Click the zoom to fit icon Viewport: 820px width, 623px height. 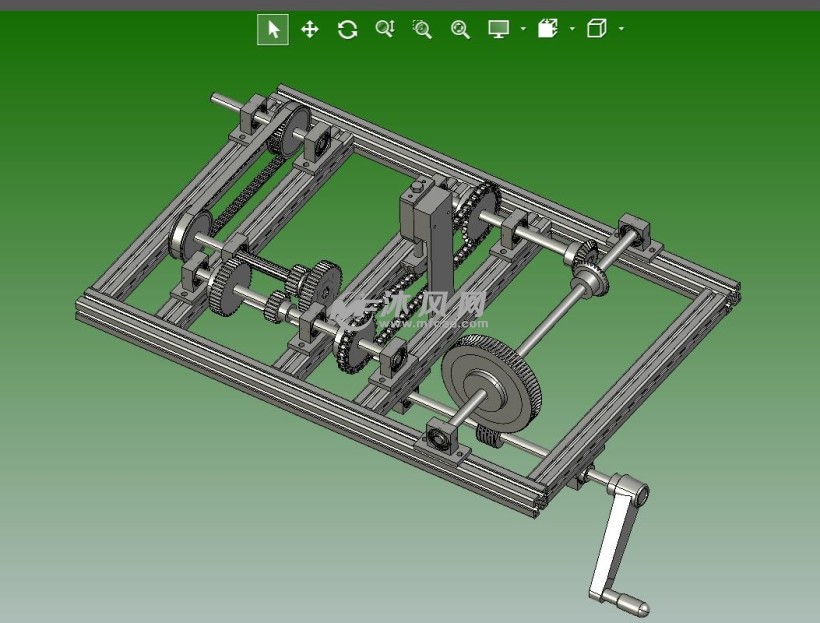coord(460,29)
